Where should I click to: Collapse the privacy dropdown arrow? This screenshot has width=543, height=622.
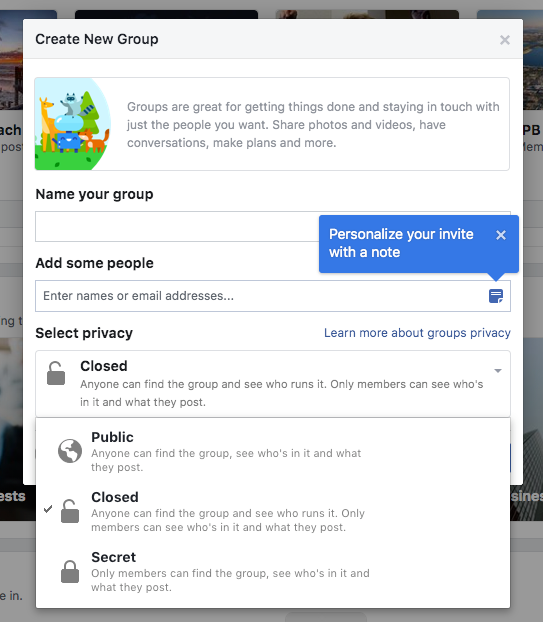(x=498, y=371)
